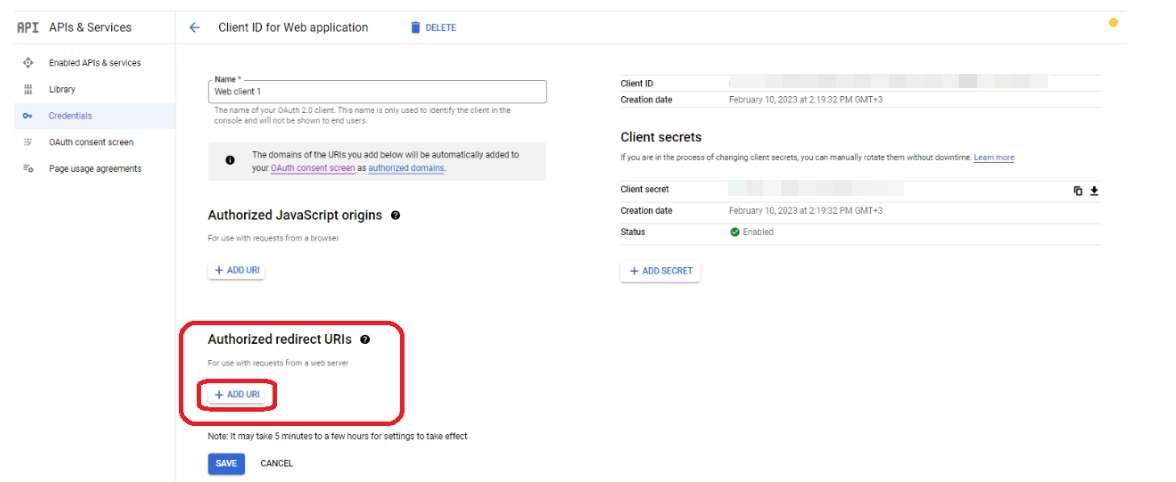Click the Enabled APIs & services icon
The width and height of the screenshot is (1176, 482).
pyautogui.click(x=28, y=63)
